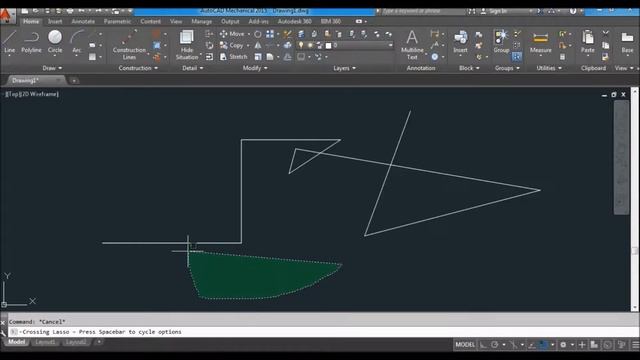Click the Hide Situation tool
The width and height of the screenshot is (640, 360).
(x=187, y=45)
